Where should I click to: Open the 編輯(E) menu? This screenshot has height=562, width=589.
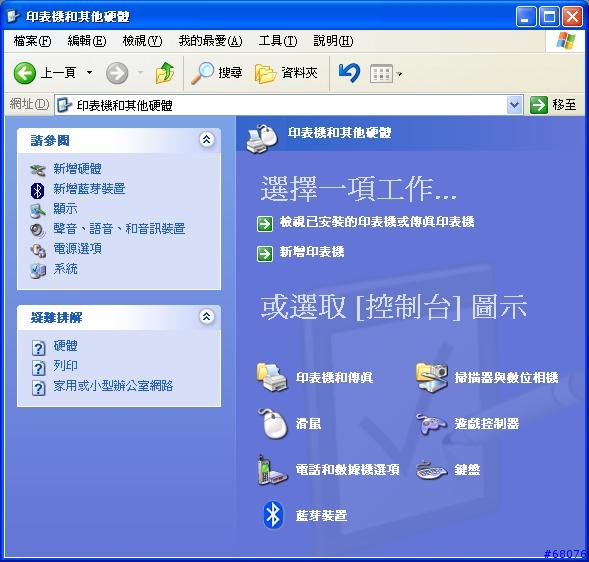click(x=87, y=41)
